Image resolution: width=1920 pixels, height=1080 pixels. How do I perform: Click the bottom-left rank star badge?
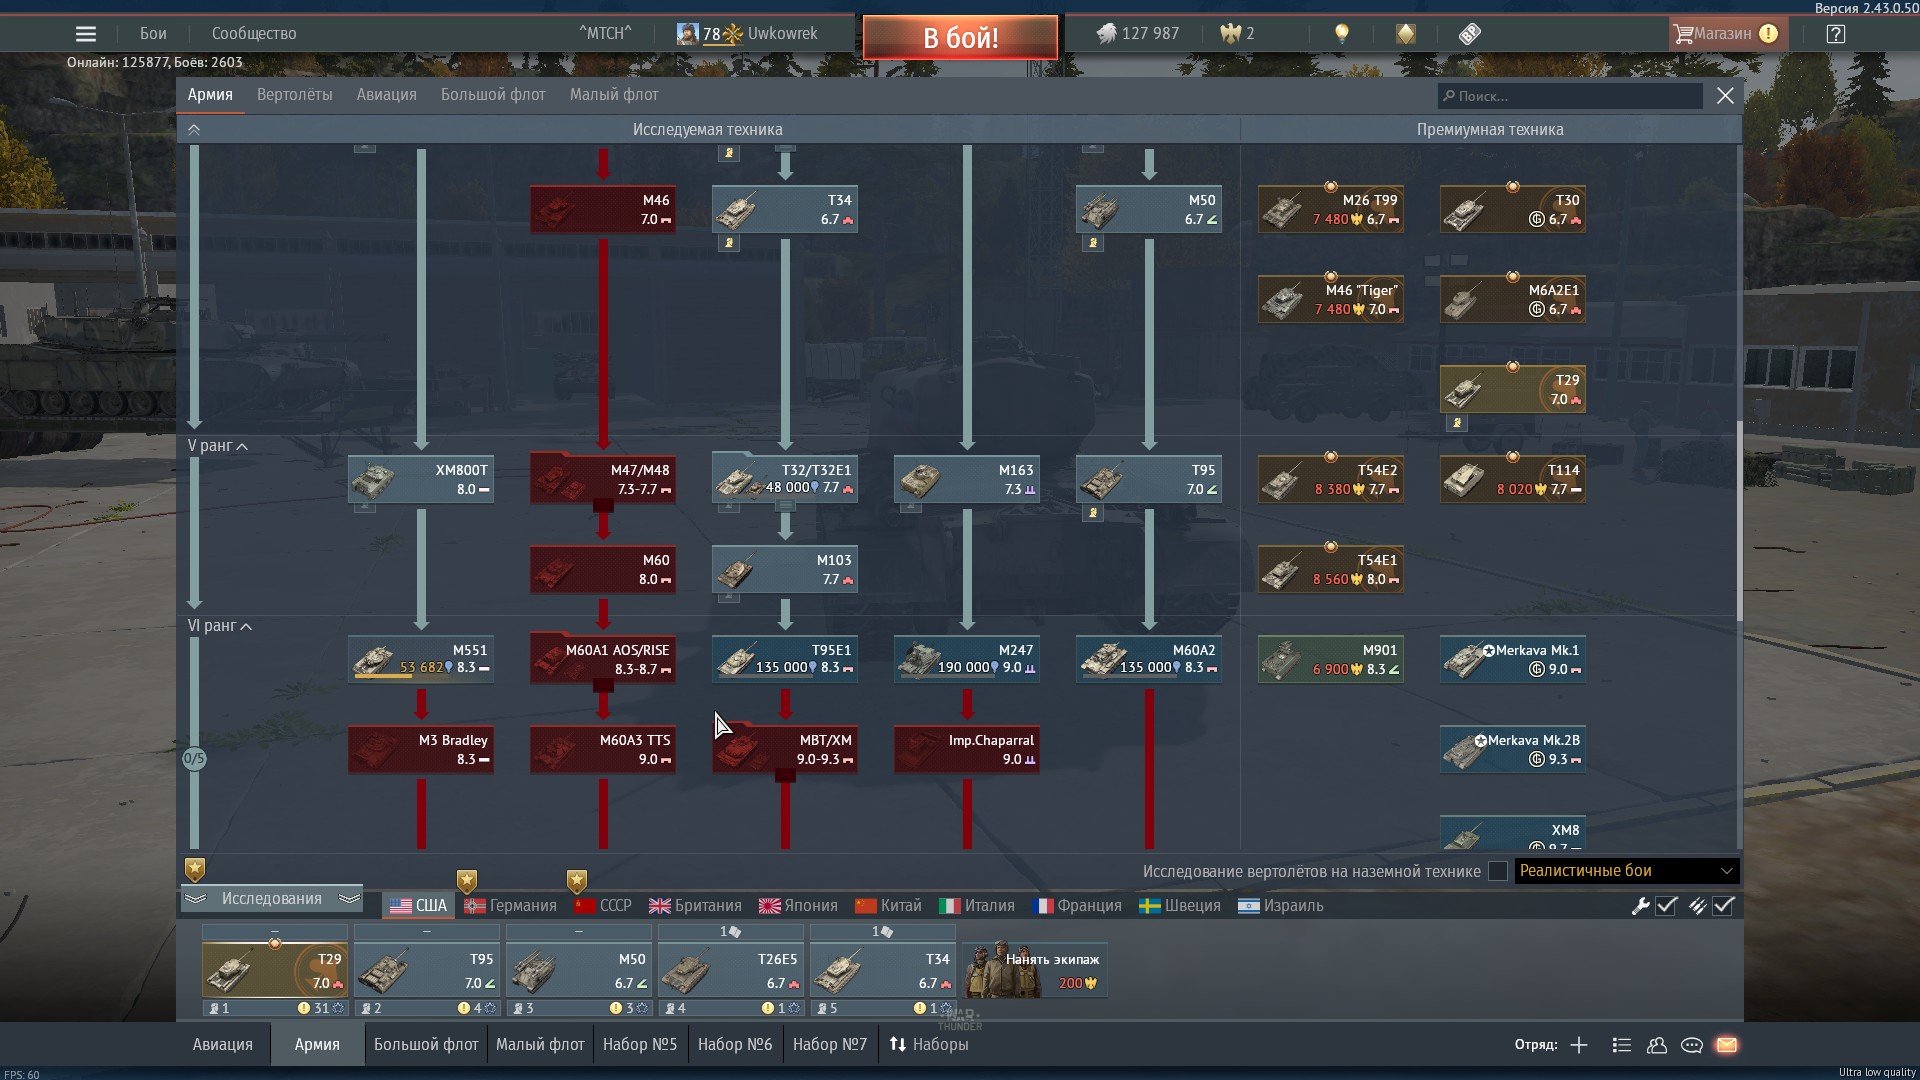[195, 870]
